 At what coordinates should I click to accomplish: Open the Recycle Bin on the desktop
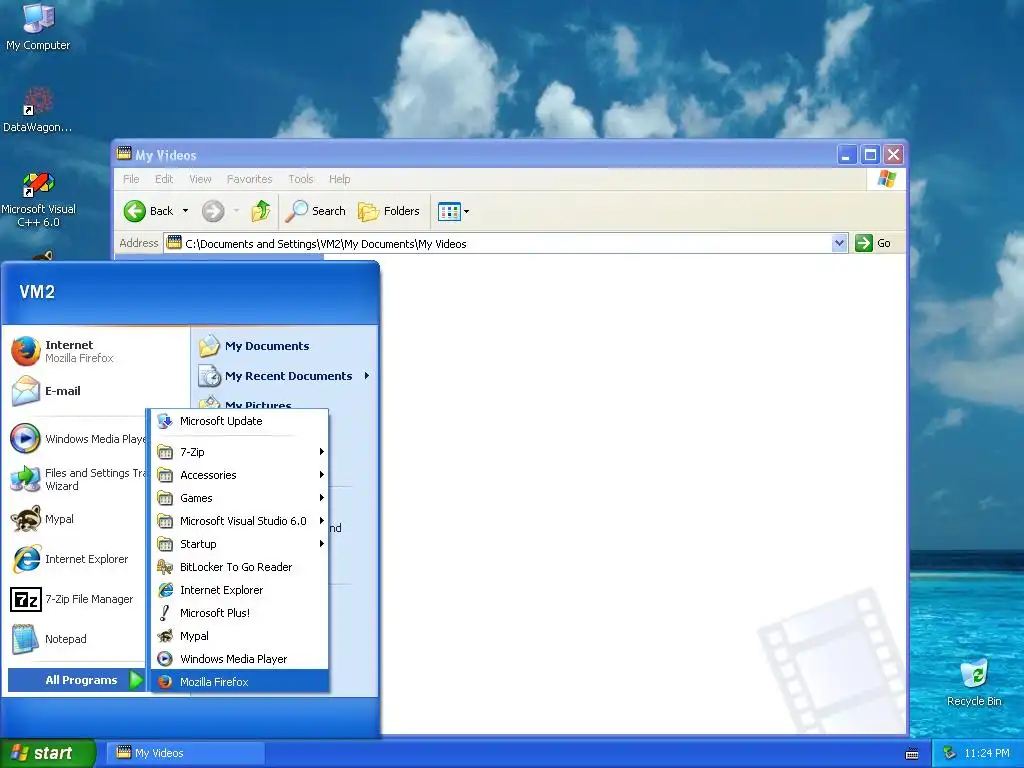(974, 683)
